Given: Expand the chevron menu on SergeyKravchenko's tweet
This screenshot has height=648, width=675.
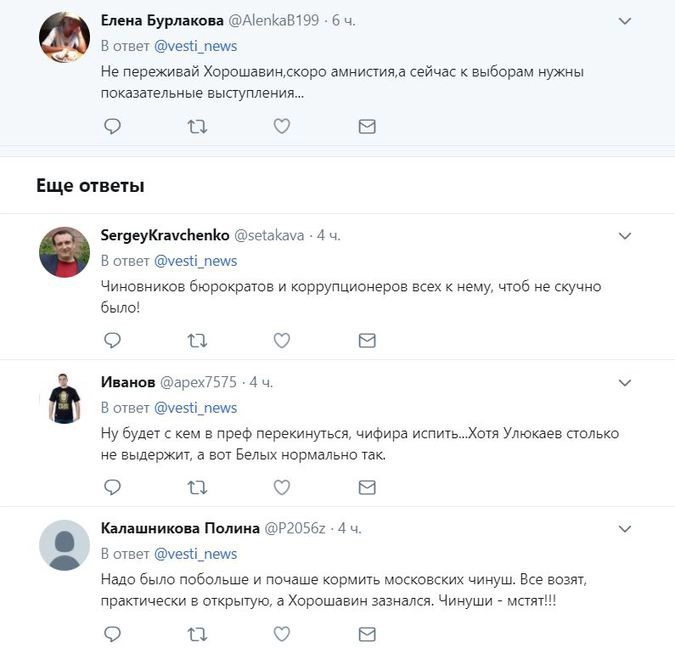Looking at the screenshot, I should pyautogui.click(x=625, y=236).
